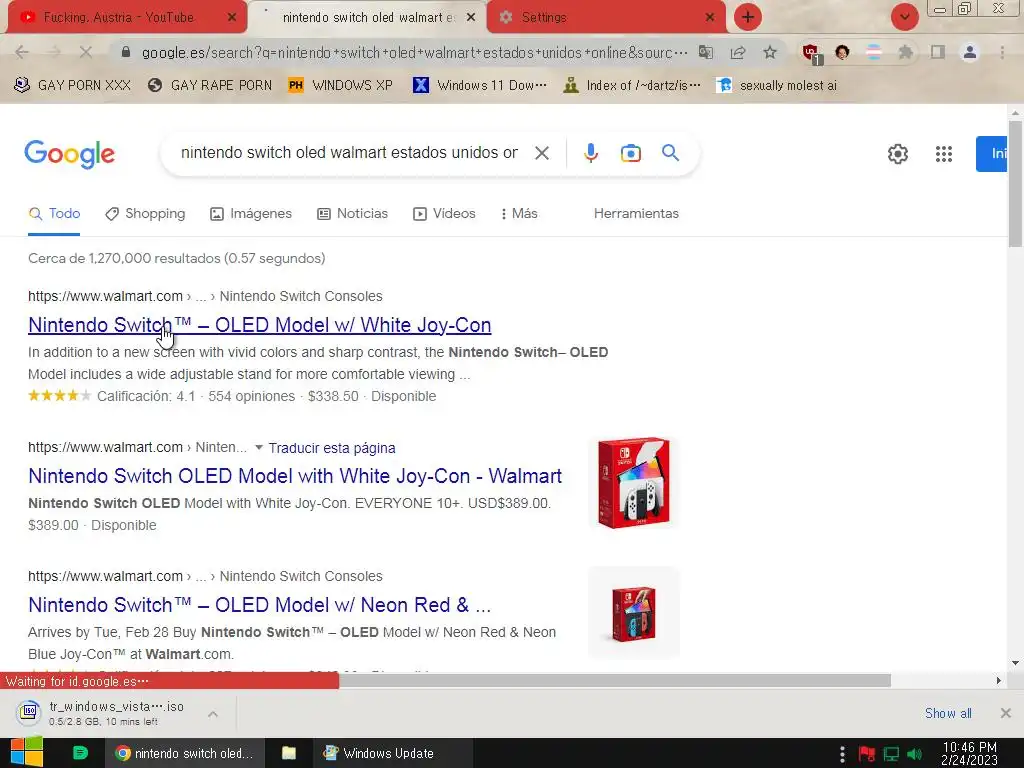Open the Windows 11 Dow… bookmark
The width and height of the screenshot is (1024, 768).
(479, 86)
